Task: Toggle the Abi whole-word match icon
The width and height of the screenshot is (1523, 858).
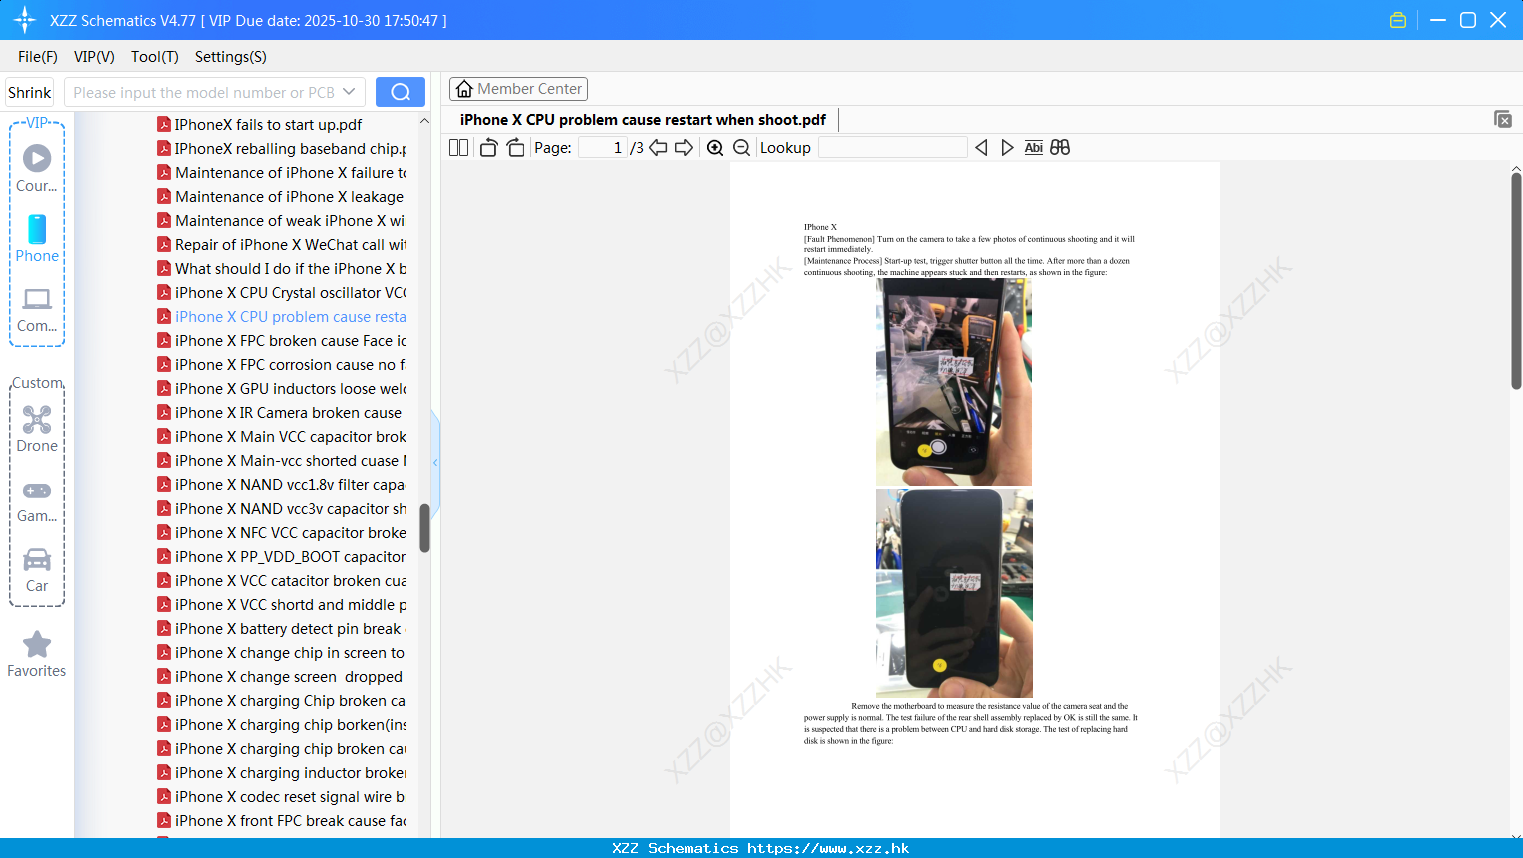Action: [x=1034, y=148]
